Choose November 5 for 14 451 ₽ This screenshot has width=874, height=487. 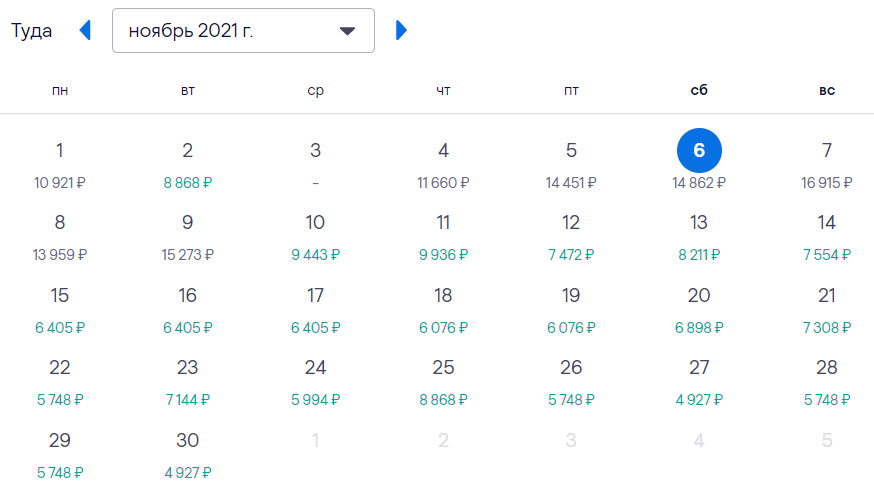click(571, 165)
